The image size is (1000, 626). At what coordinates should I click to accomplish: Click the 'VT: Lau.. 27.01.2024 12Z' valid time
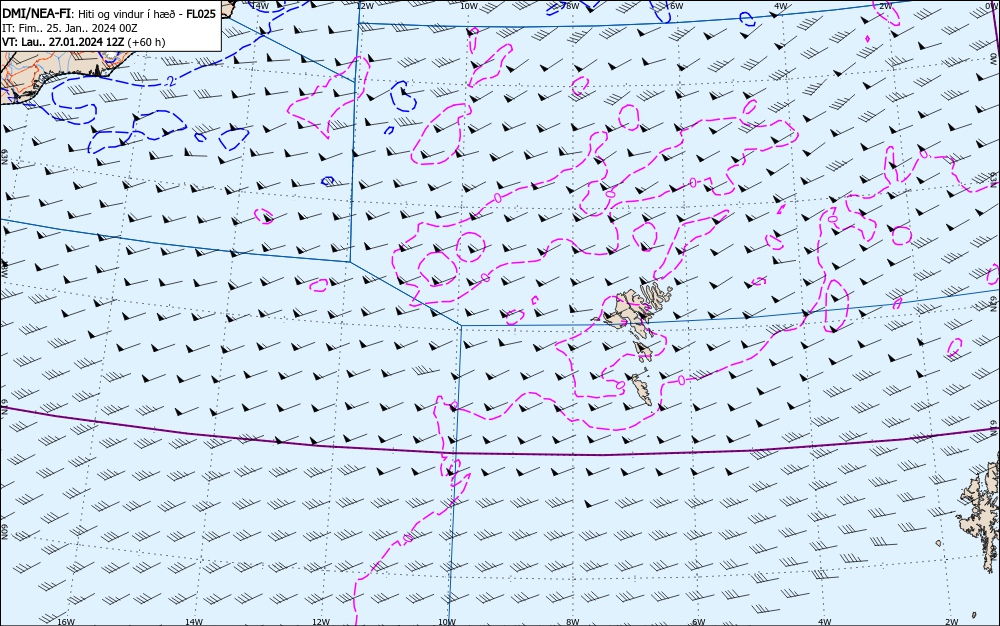[x=63, y=42]
